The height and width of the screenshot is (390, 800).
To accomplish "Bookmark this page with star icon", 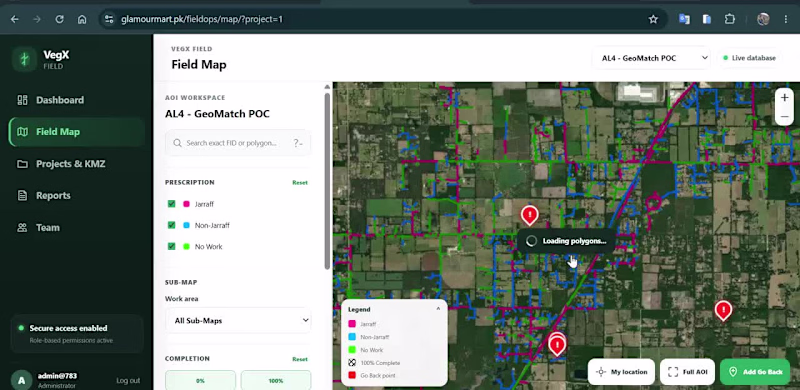I will 653,19.
